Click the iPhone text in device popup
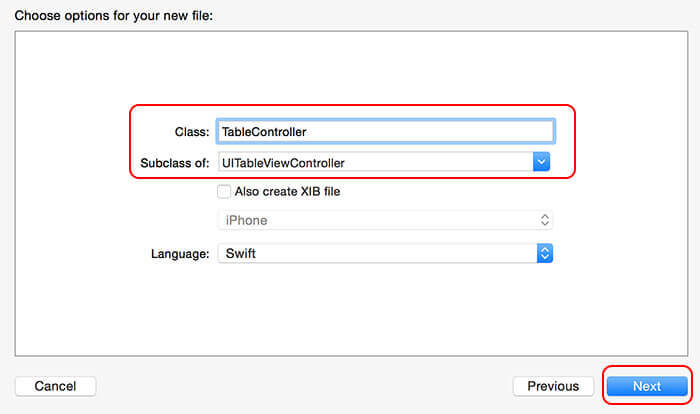This screenshot has width=700, height=414. 246,220
